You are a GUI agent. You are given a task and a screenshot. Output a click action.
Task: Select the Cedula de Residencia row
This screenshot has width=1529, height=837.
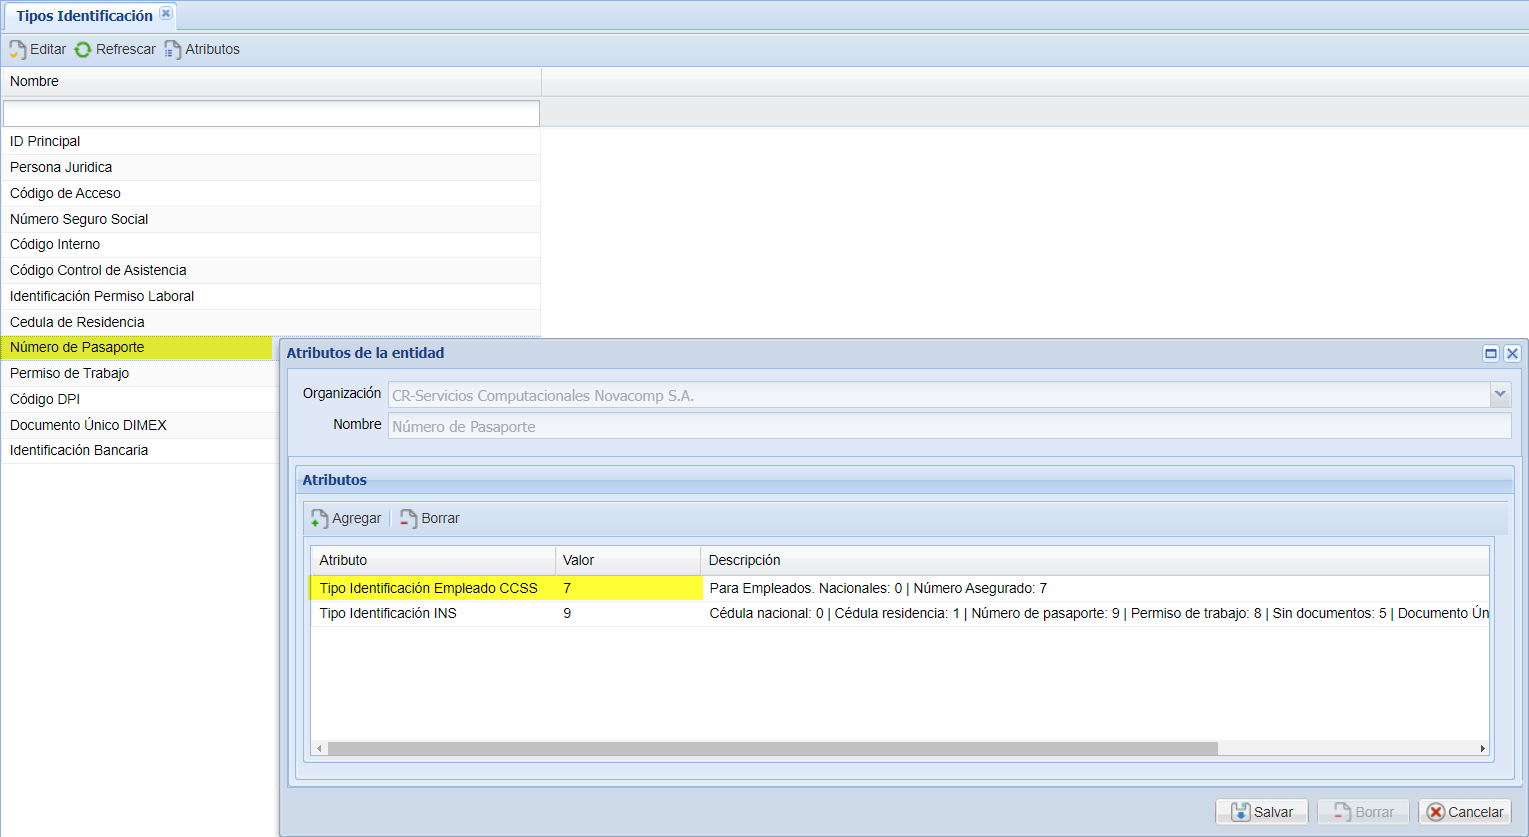click(x=271, y=322)
